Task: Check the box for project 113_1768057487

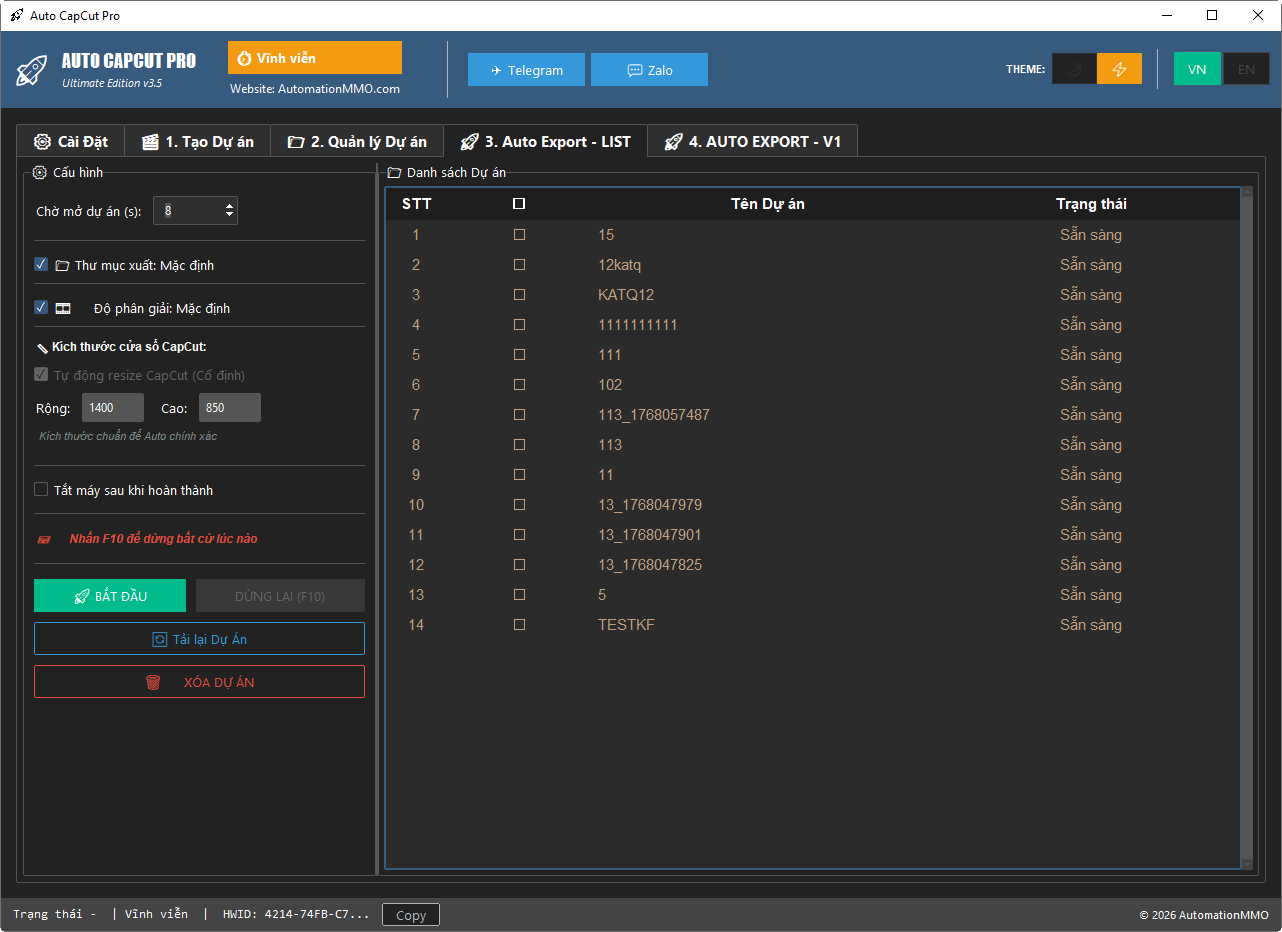Action: 519,415
